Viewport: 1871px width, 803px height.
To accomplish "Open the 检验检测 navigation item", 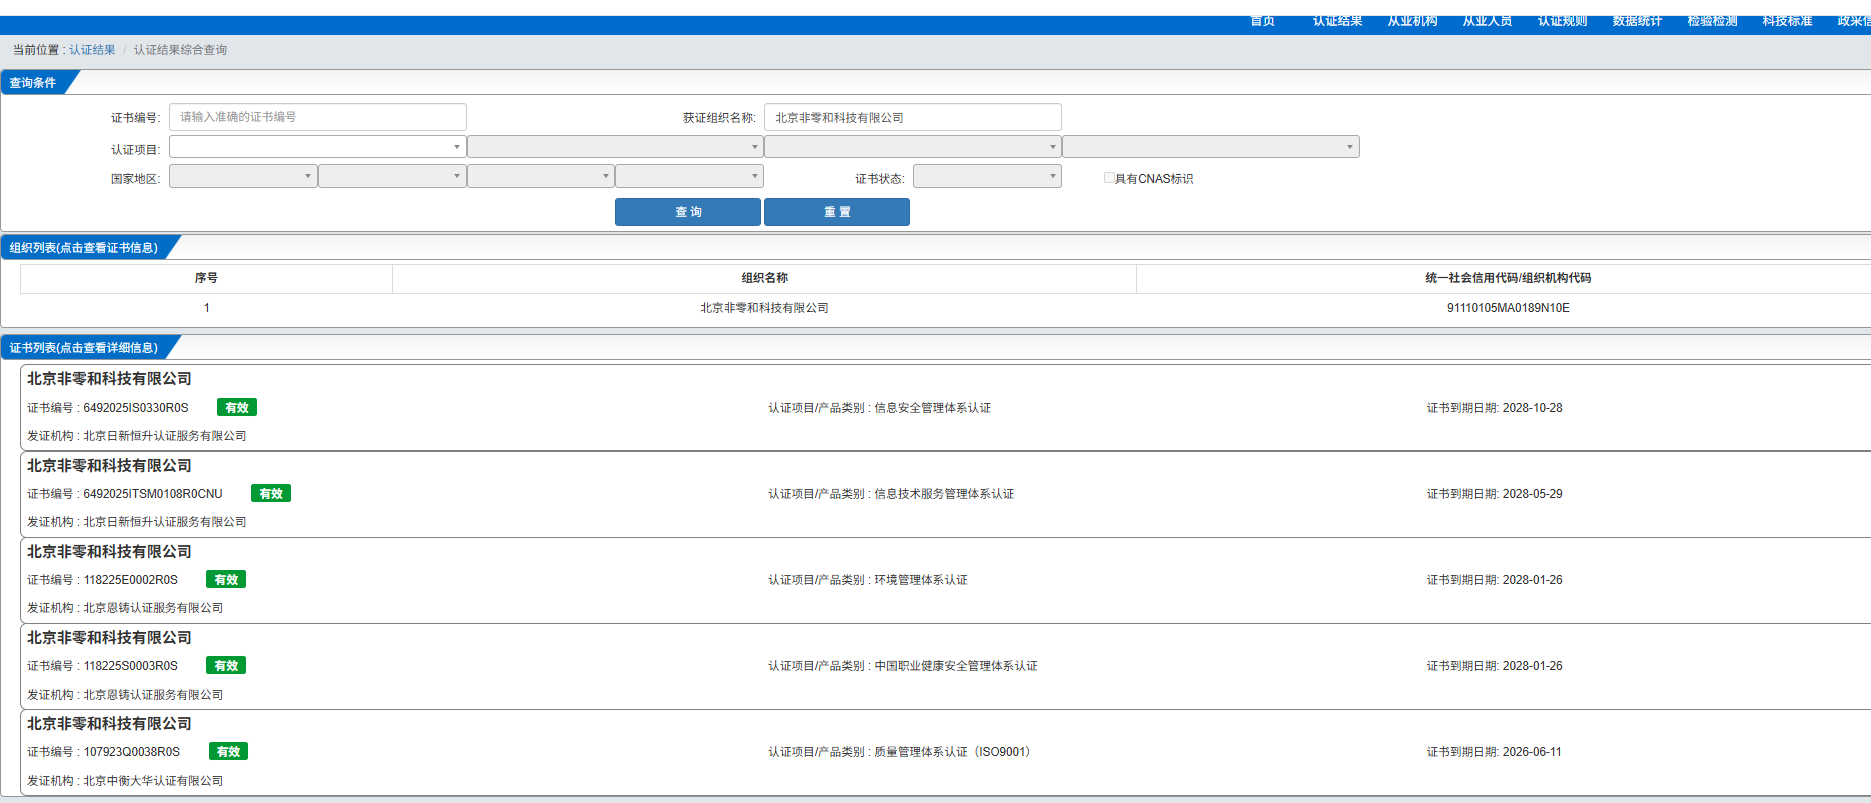I will point(1712,21).
